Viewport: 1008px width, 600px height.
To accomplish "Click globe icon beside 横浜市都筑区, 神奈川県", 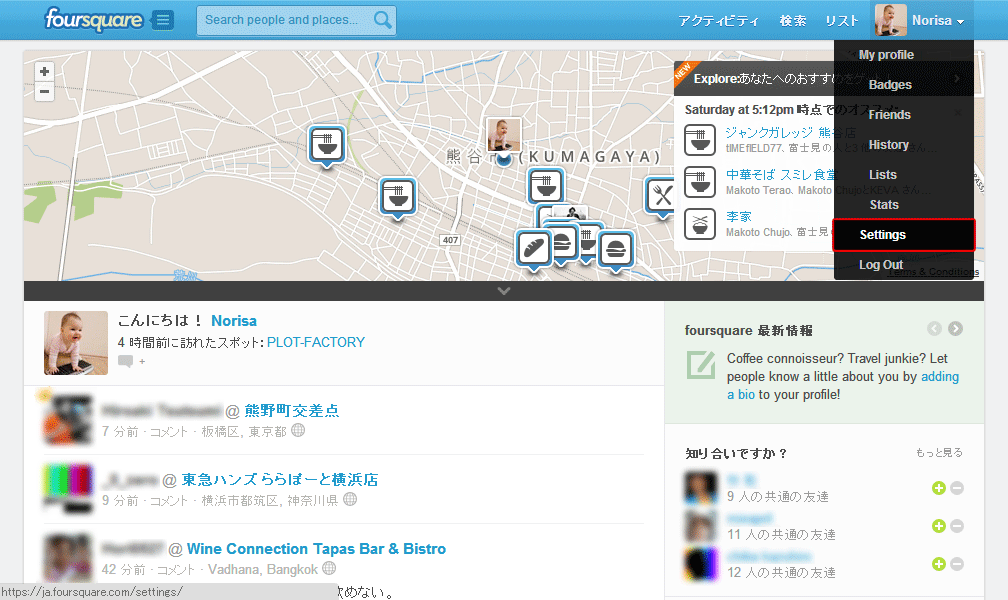I will (350, 499).
